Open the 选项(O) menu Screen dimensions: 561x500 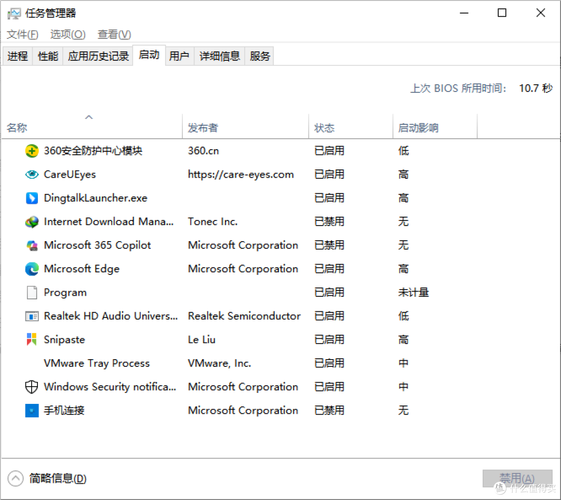pos(68,34)
